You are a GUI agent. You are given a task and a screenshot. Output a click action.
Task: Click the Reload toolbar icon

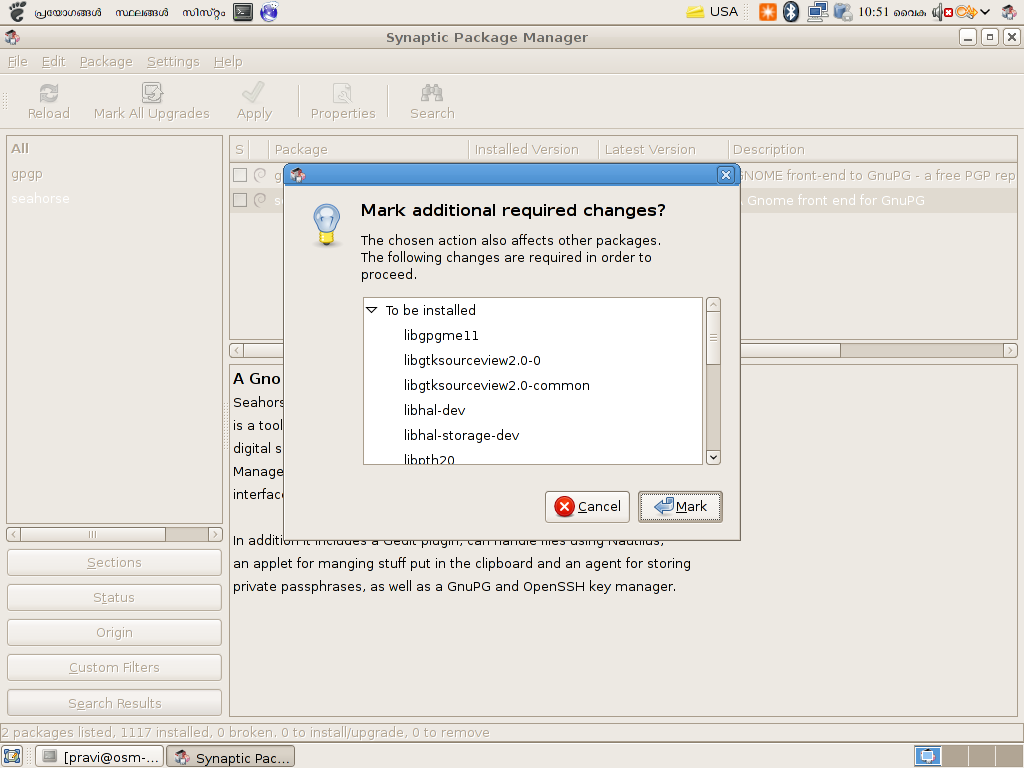tap(48, 94)
